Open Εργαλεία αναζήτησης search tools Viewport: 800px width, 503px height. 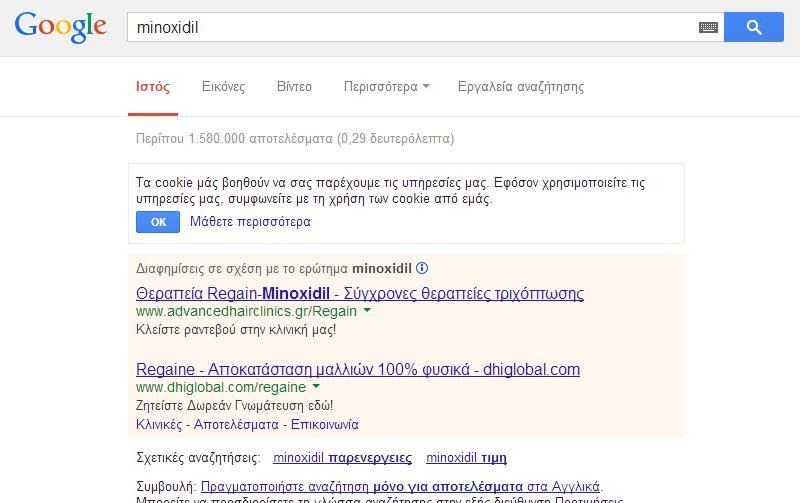pyautogui.click(x=520, y=87)
